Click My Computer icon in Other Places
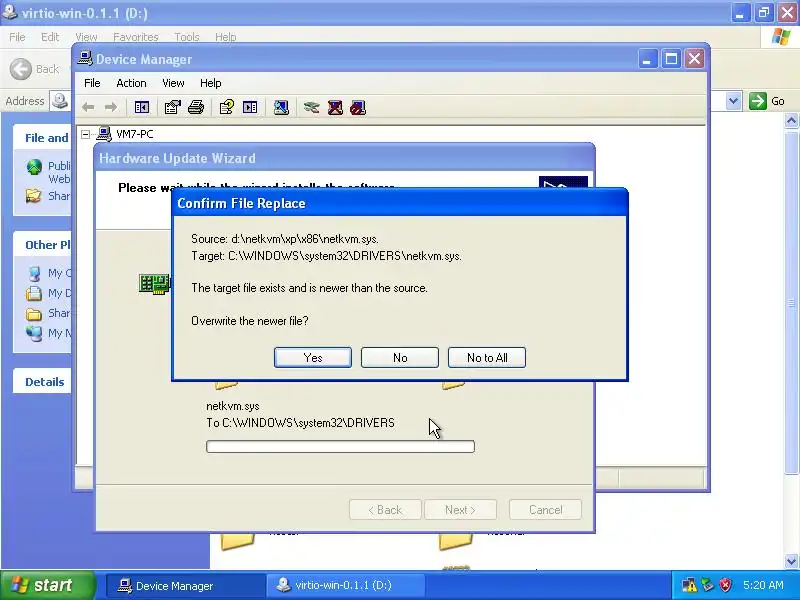Viewport: 800px width, 600px height. pyautogui.click(x=34, y=273)
